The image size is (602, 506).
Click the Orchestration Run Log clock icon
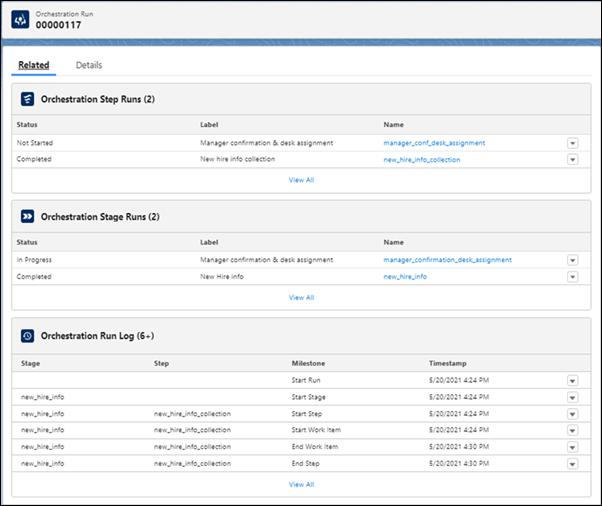coord(27,336)
